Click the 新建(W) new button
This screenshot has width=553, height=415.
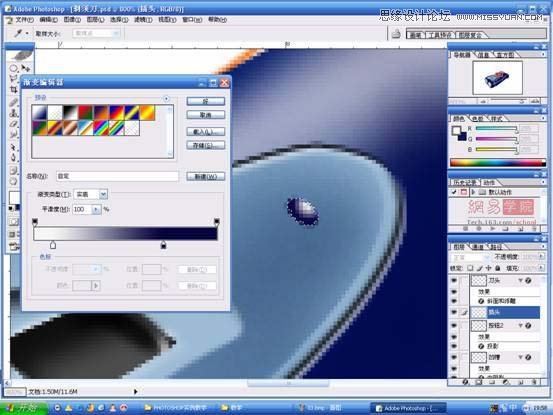coord(206,176)
